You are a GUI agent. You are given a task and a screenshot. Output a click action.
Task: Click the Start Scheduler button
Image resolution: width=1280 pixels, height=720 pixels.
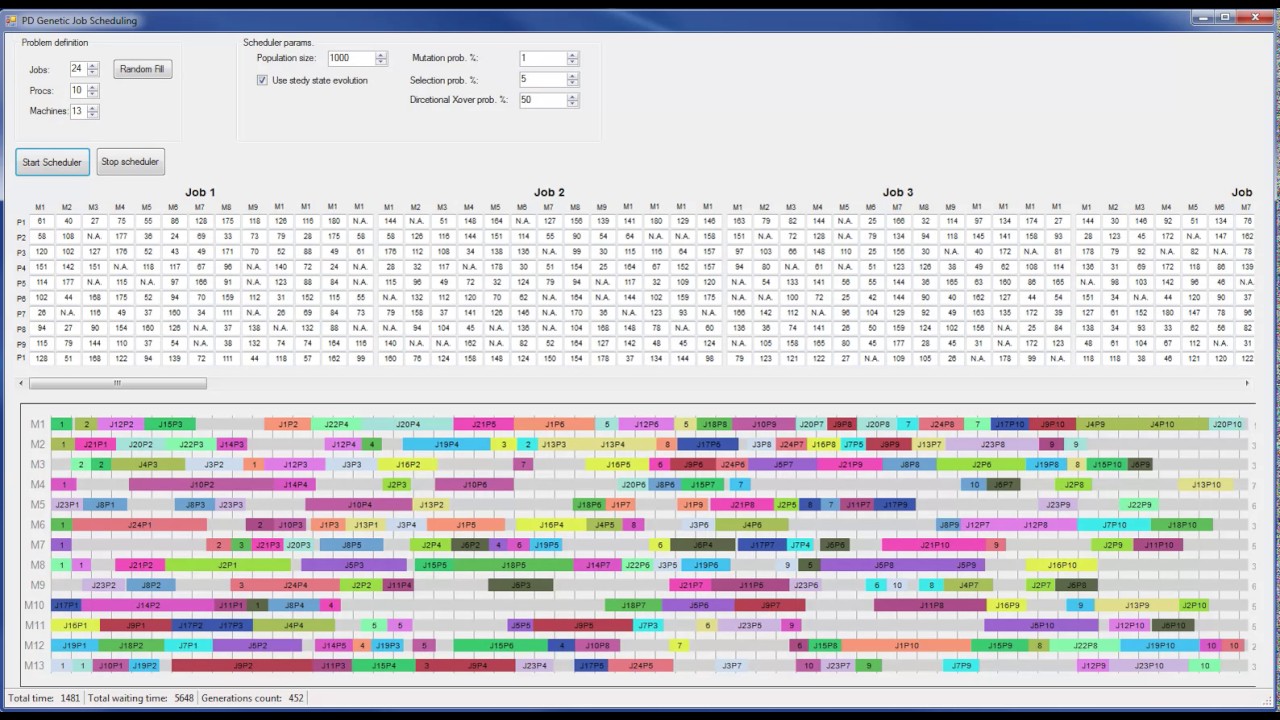52,162
